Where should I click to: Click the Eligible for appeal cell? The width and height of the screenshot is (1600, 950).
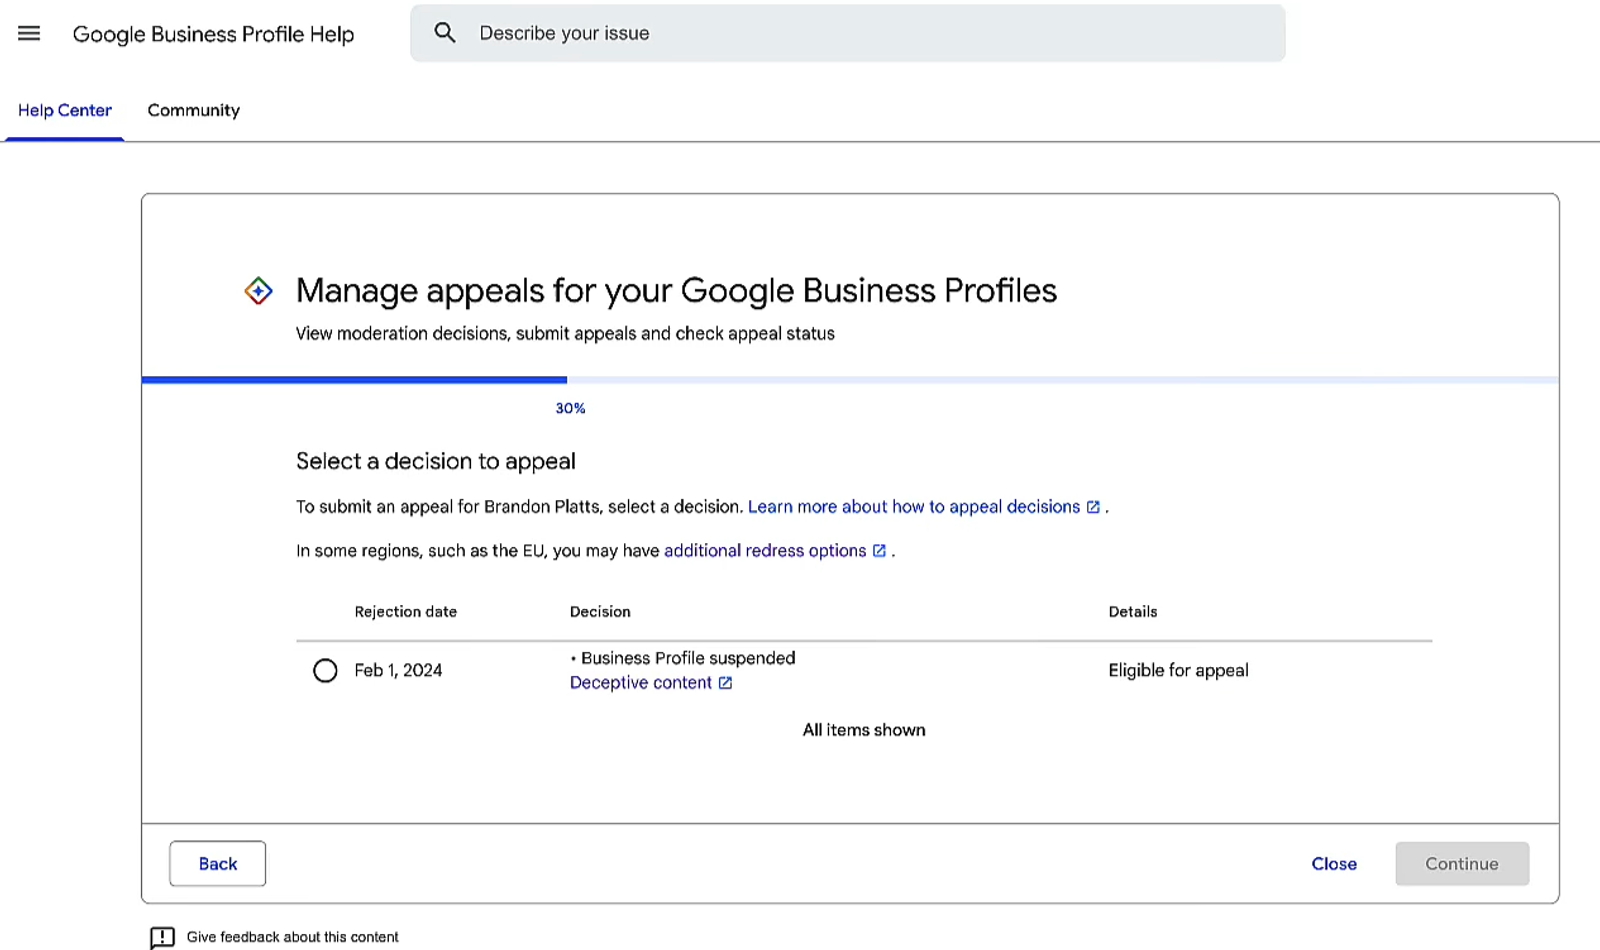coord(1178,670)
